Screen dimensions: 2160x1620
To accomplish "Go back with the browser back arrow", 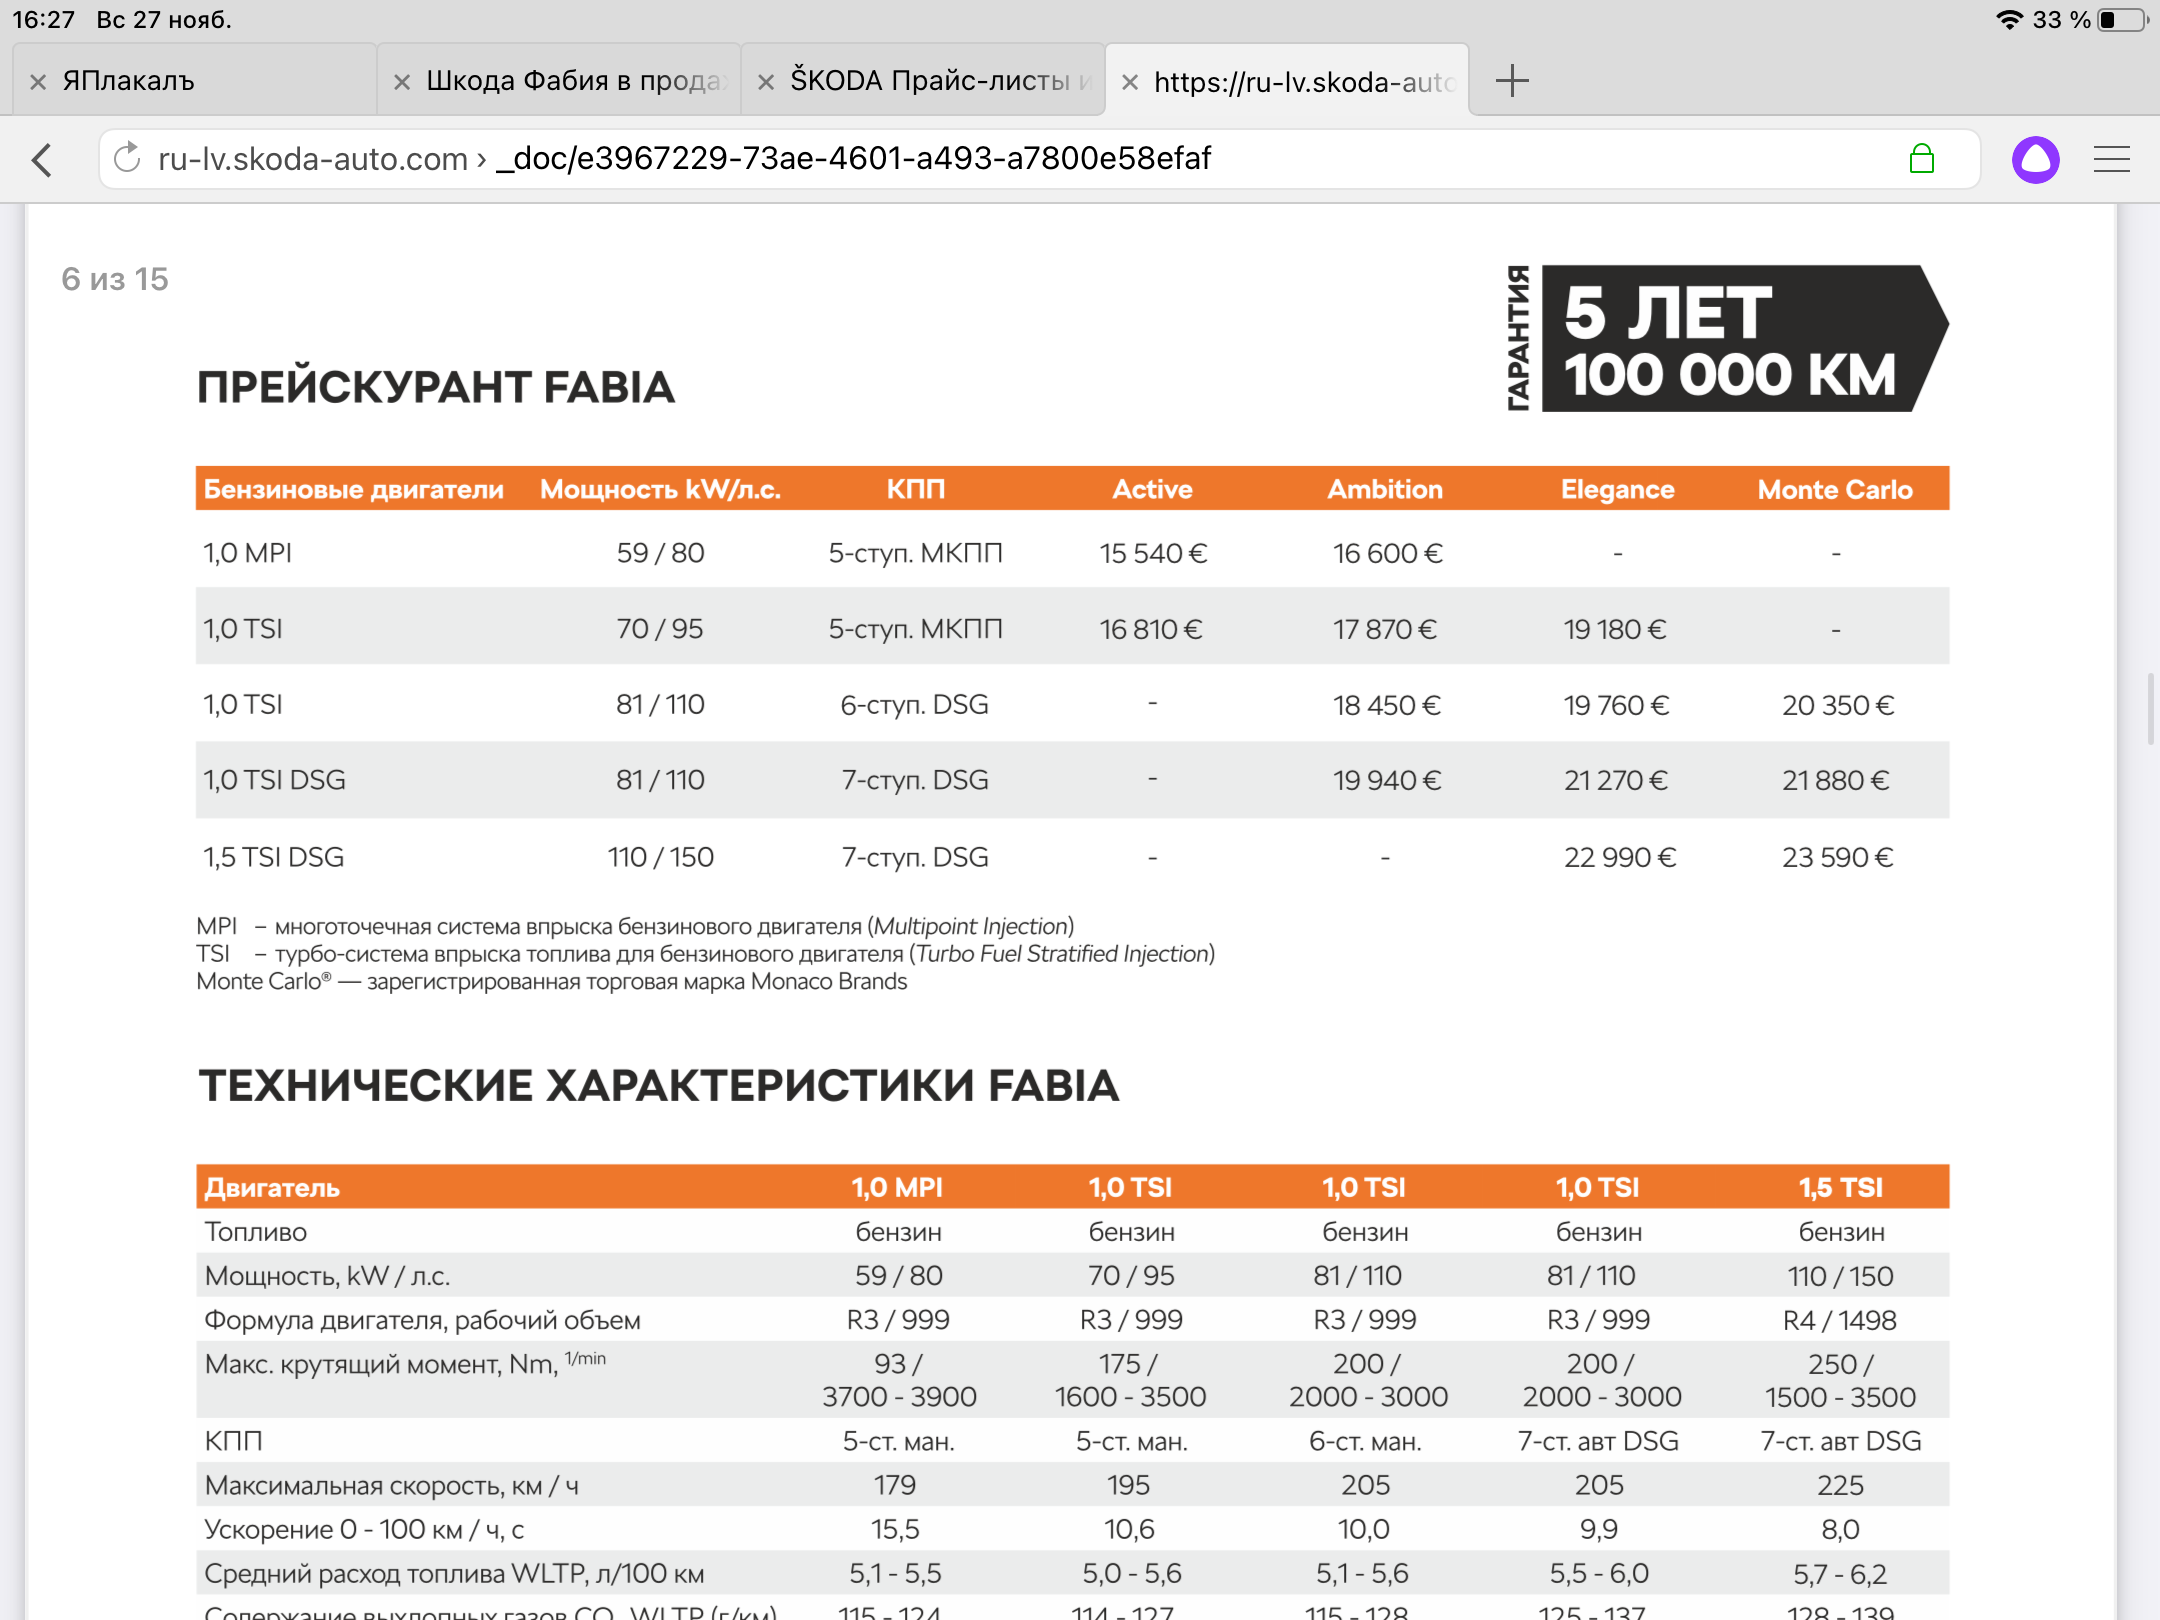I will coord(42,159).
